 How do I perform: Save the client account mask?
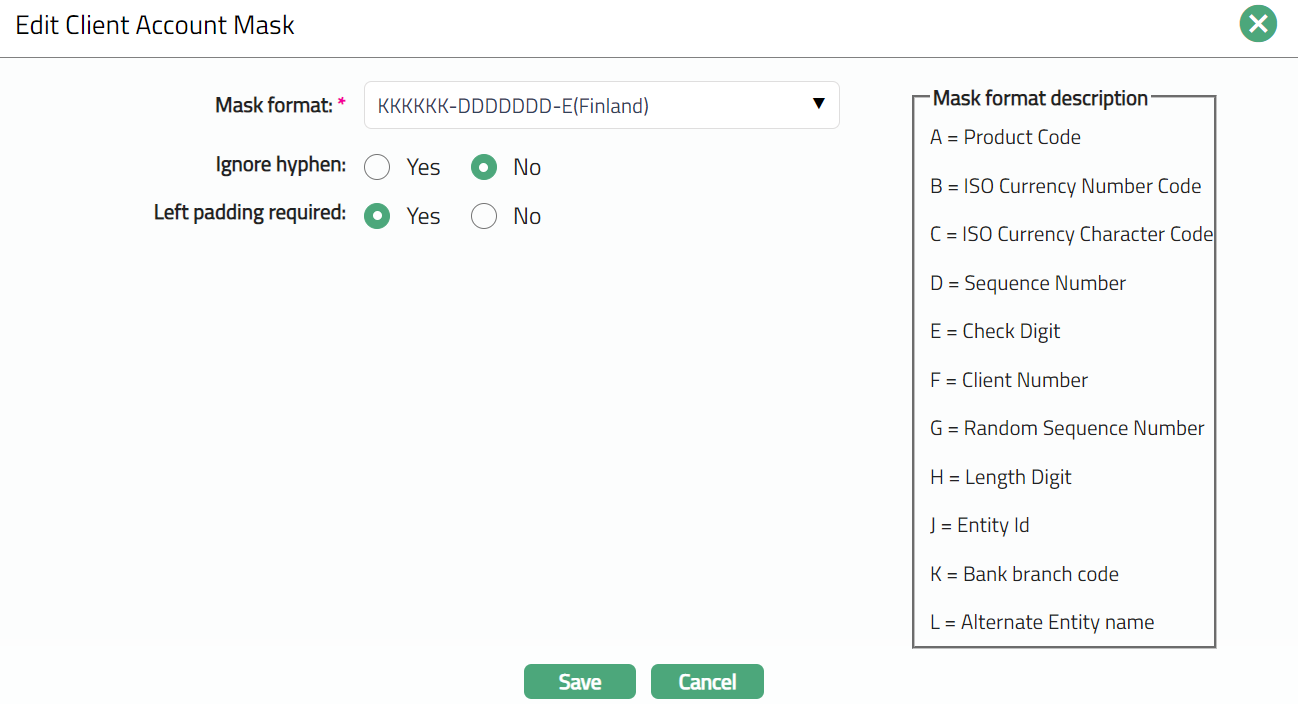pyautogui.click(x=579, y=682)
